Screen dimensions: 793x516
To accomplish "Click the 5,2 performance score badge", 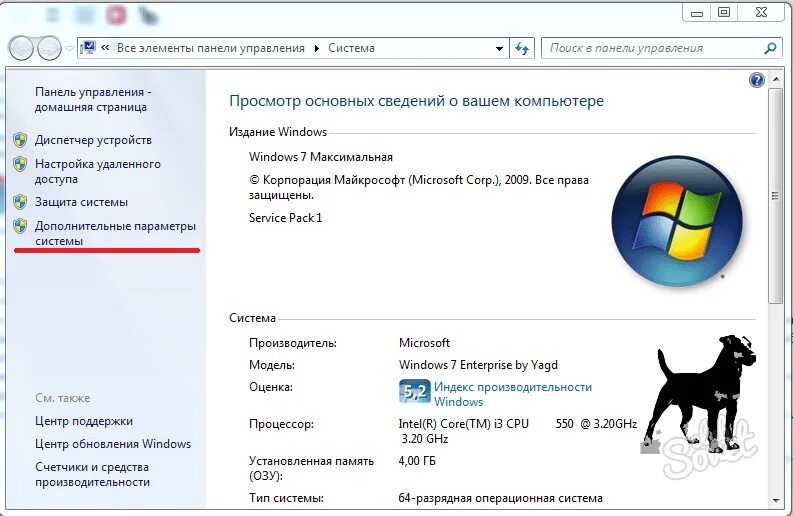I will click(x=415, y=392).
